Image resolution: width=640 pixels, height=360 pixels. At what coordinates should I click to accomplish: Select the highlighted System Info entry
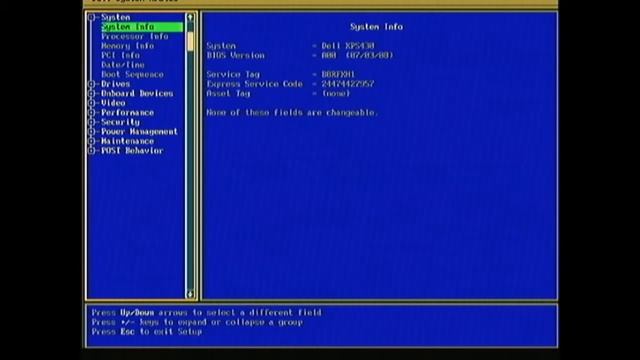tap(142, 27)
